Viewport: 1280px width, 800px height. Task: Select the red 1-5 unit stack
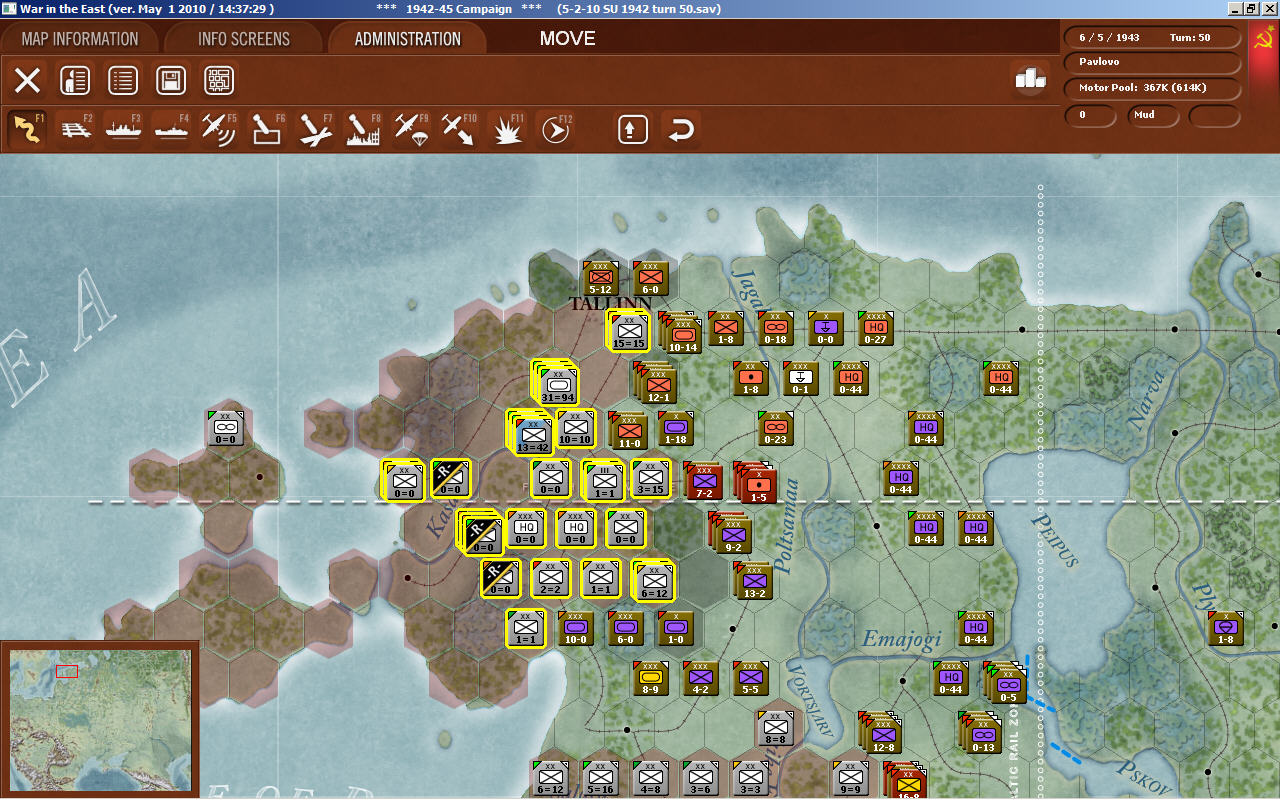(x=756, y=483)
